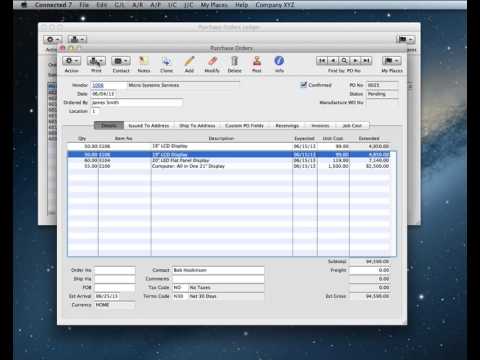Open the Job Cost tab
Viewport: 480px width, 360px height.
352,126
